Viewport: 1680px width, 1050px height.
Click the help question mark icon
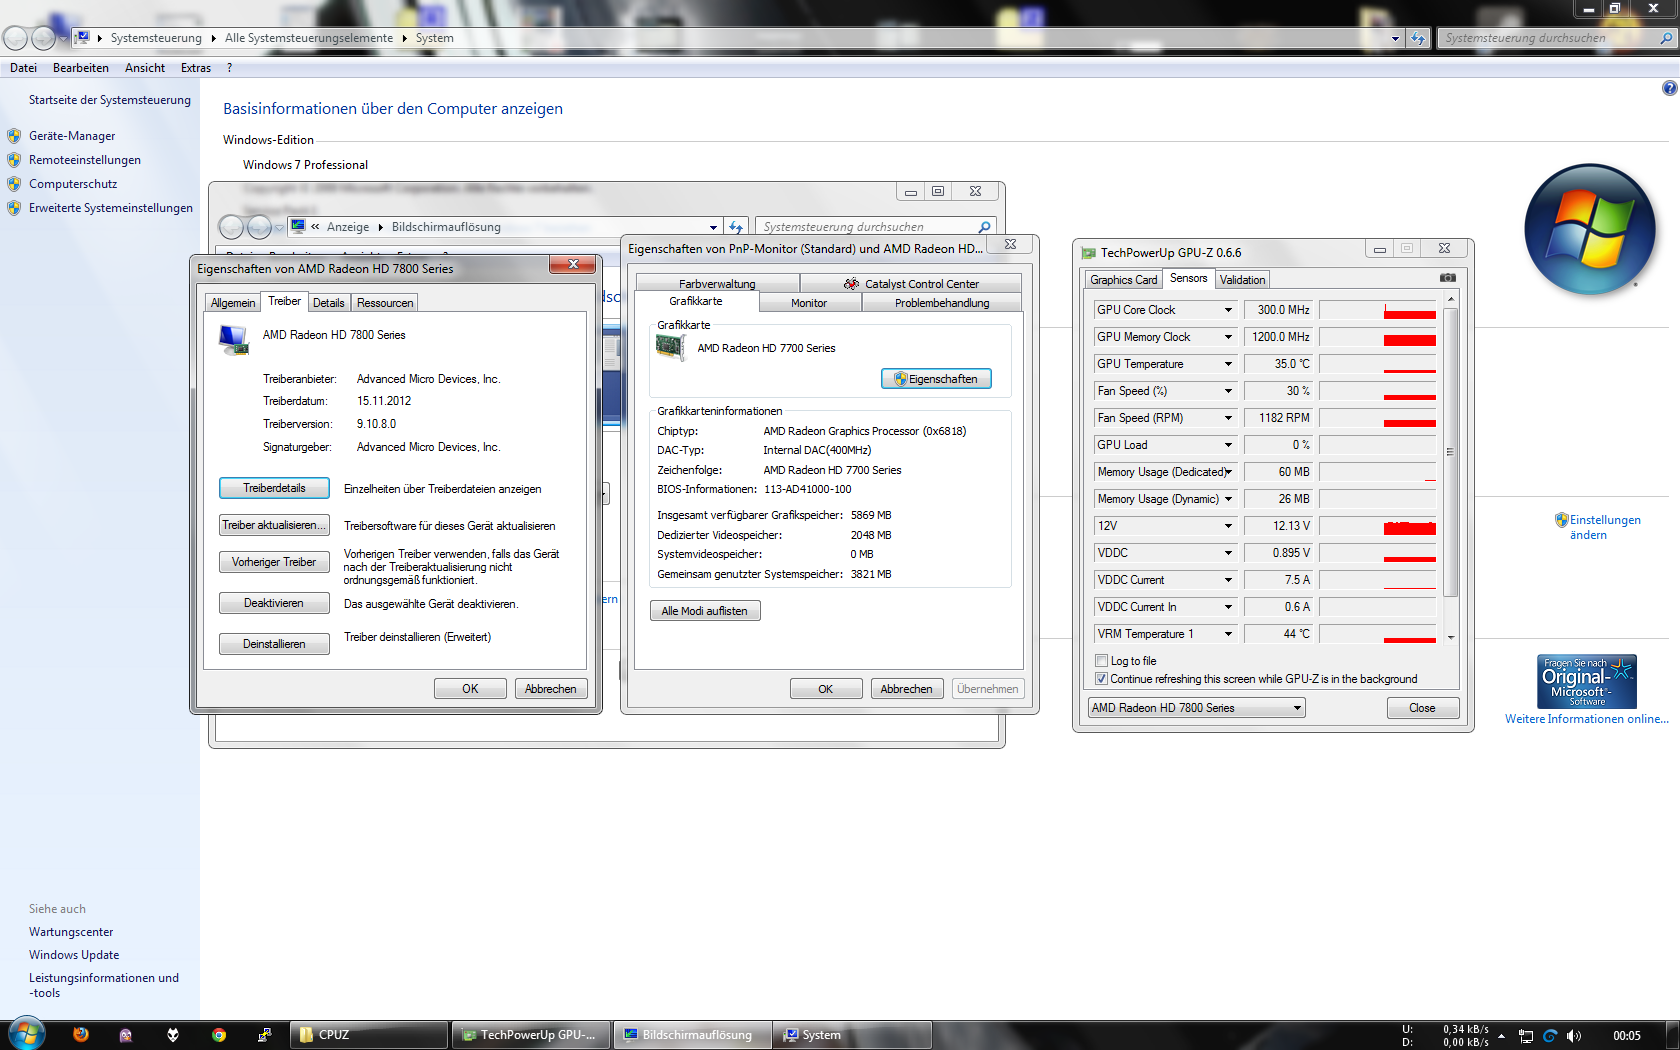coord(1669,88)
